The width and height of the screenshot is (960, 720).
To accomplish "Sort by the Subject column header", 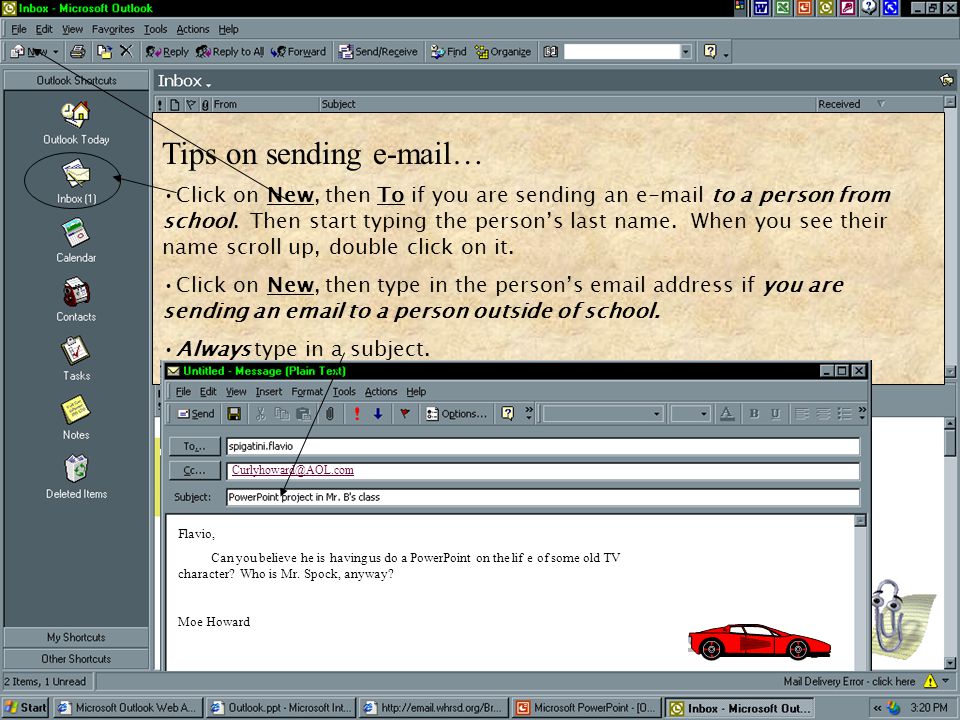I will tap(568, 104).
